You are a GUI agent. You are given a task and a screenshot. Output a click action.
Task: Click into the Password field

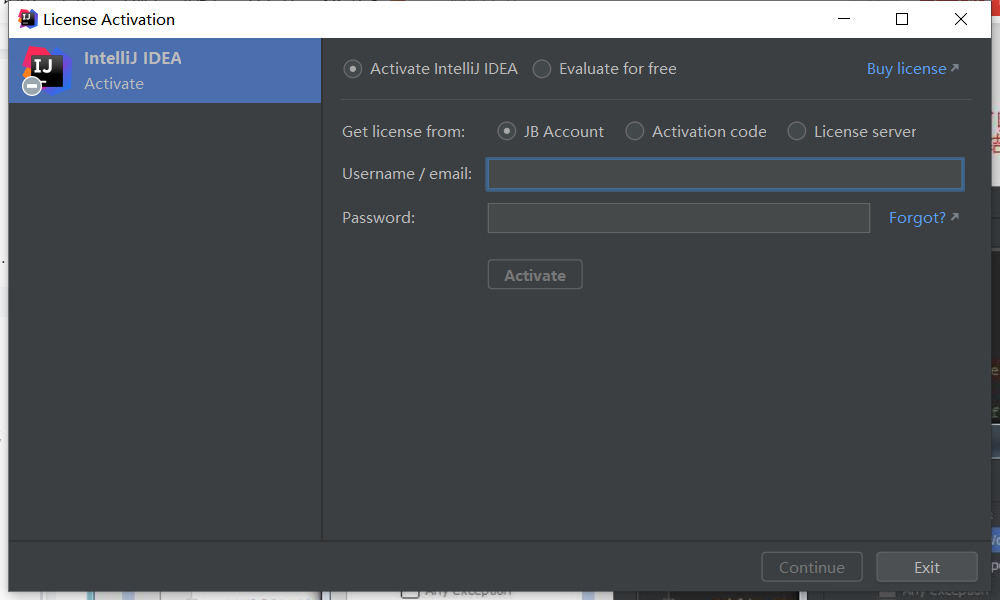678,218
